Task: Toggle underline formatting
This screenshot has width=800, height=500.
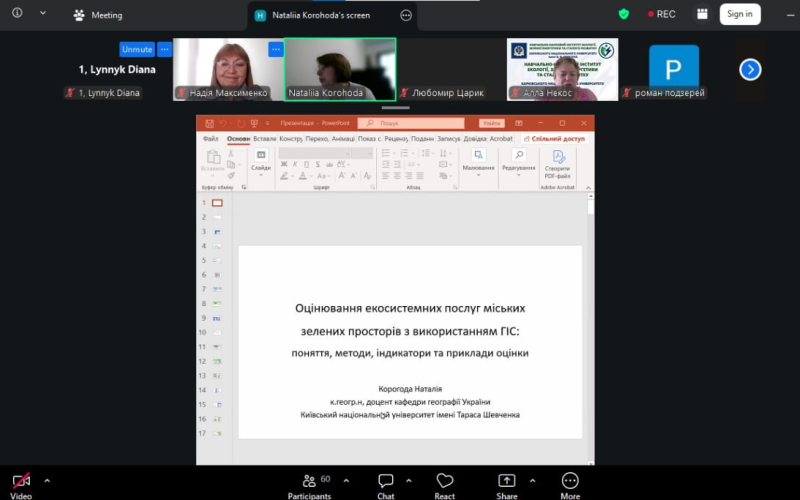Action: (x=306, y=164)
